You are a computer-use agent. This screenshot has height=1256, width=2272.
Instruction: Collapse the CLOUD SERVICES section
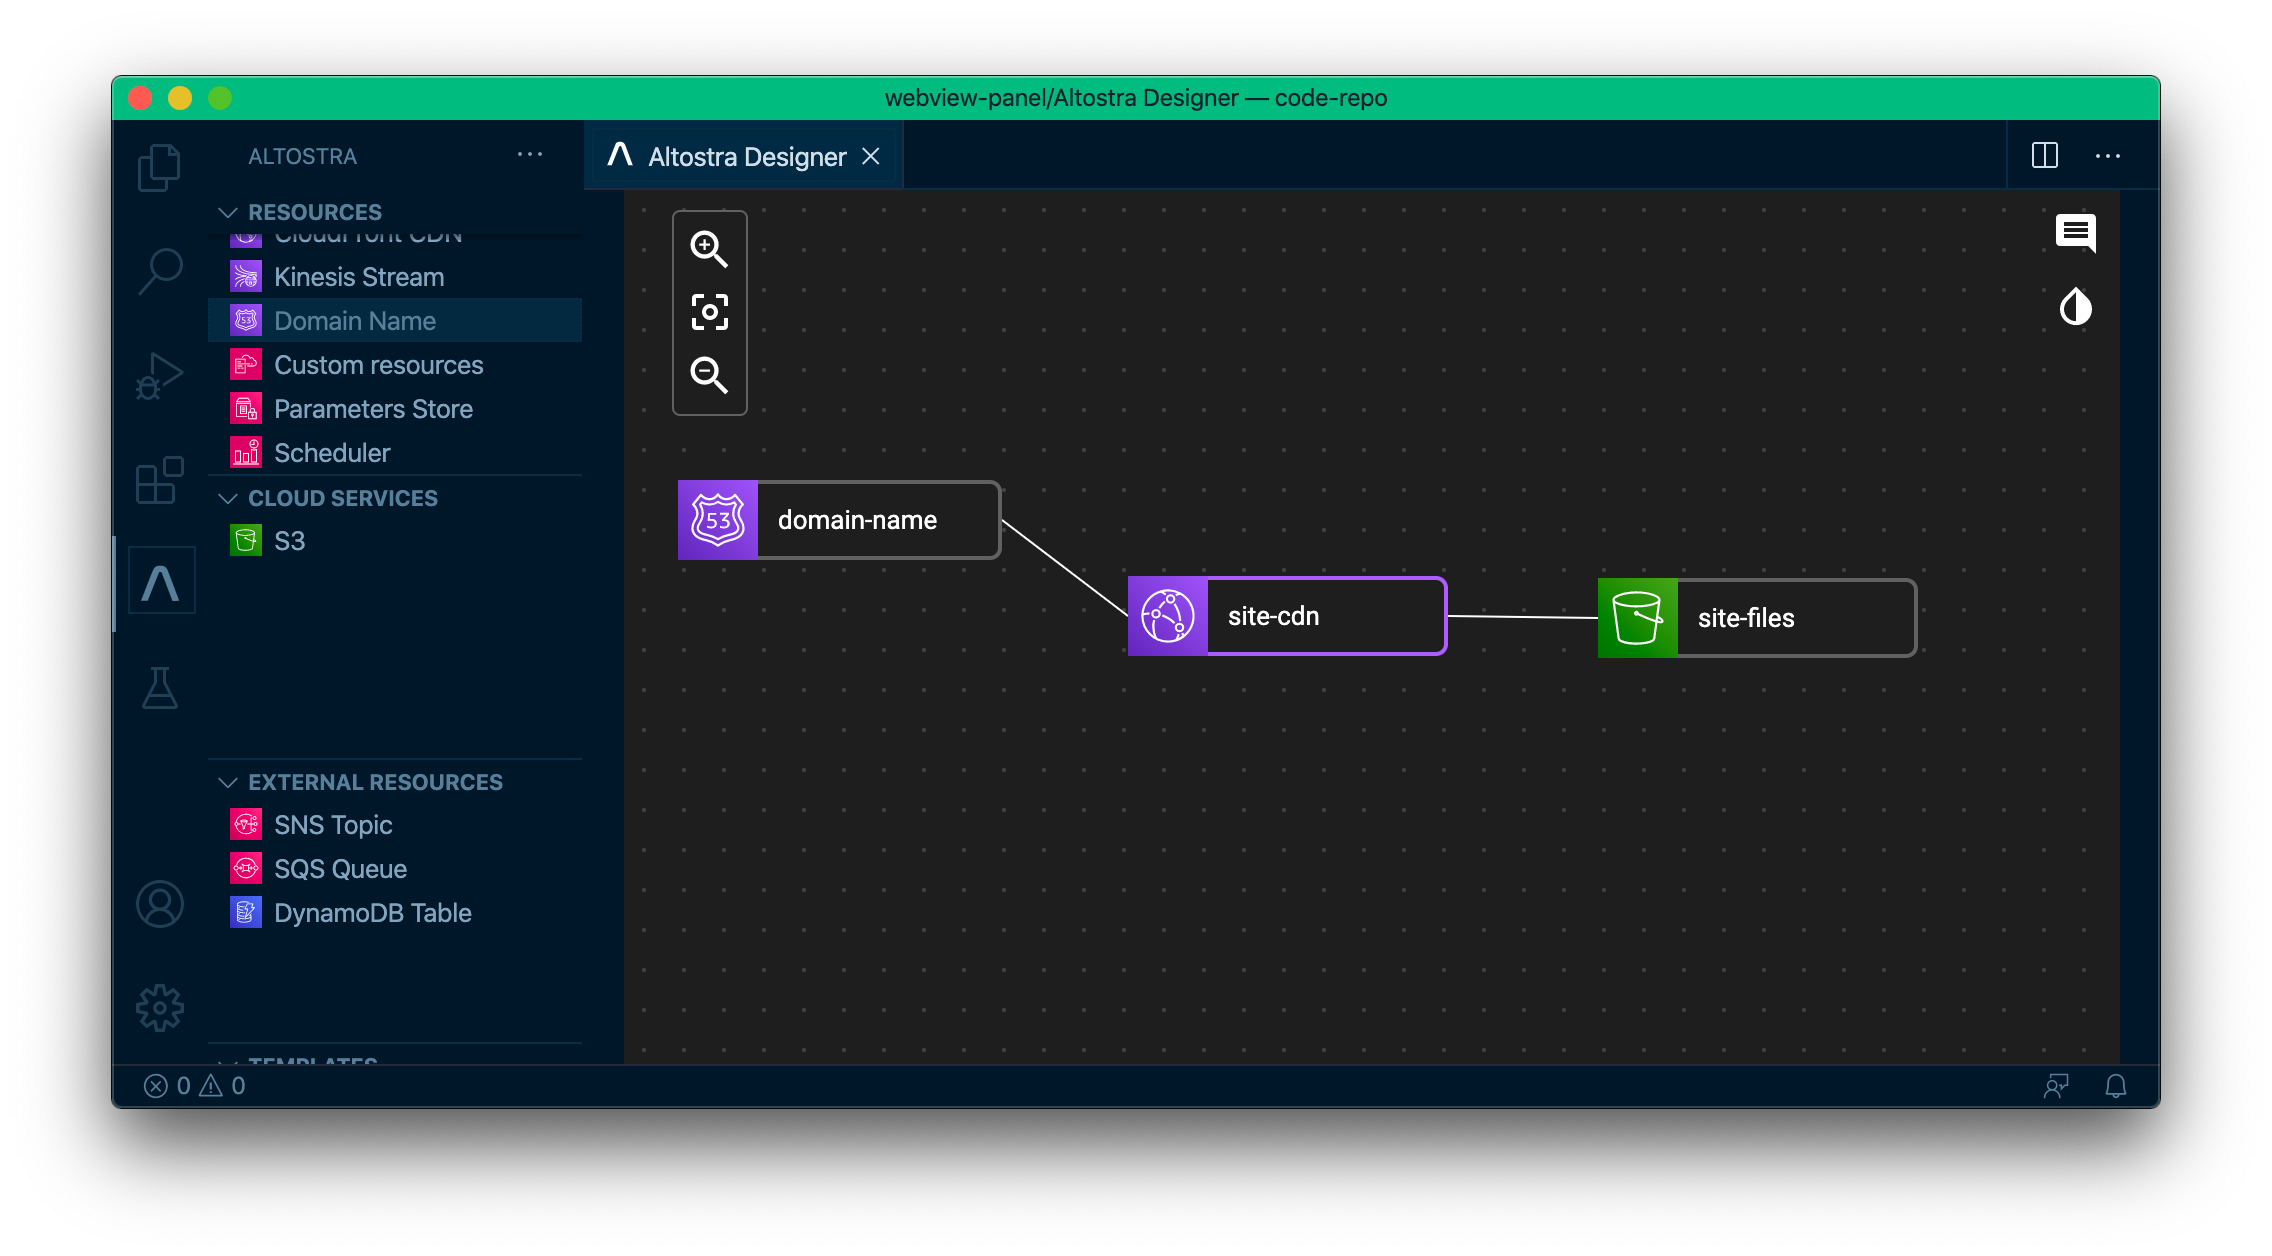point(395,498)
